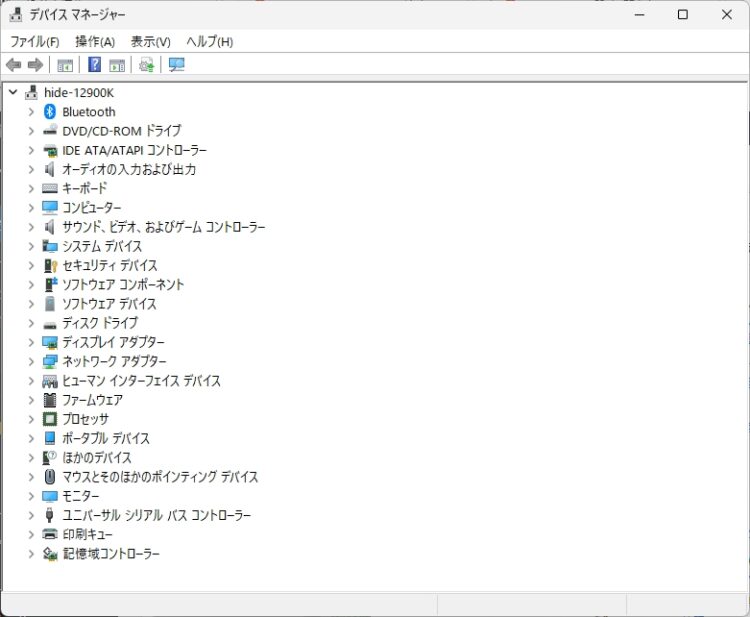Click the ヒューマン インターフェイス デバイス icon

(x=50, y=381)
